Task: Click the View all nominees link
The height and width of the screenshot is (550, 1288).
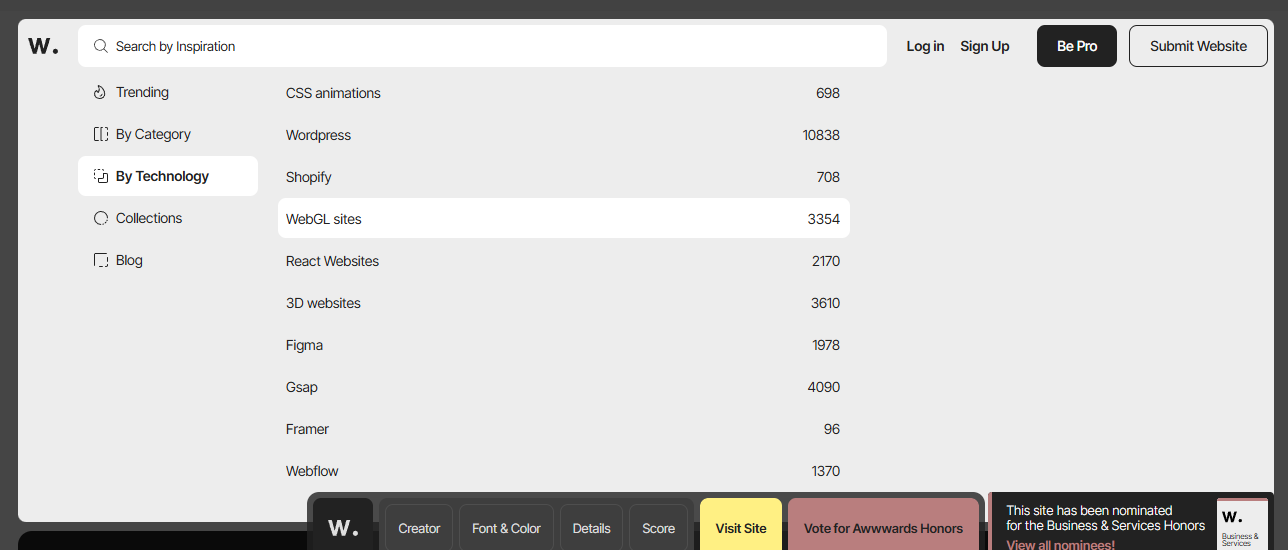Action: click(1060, 544)
